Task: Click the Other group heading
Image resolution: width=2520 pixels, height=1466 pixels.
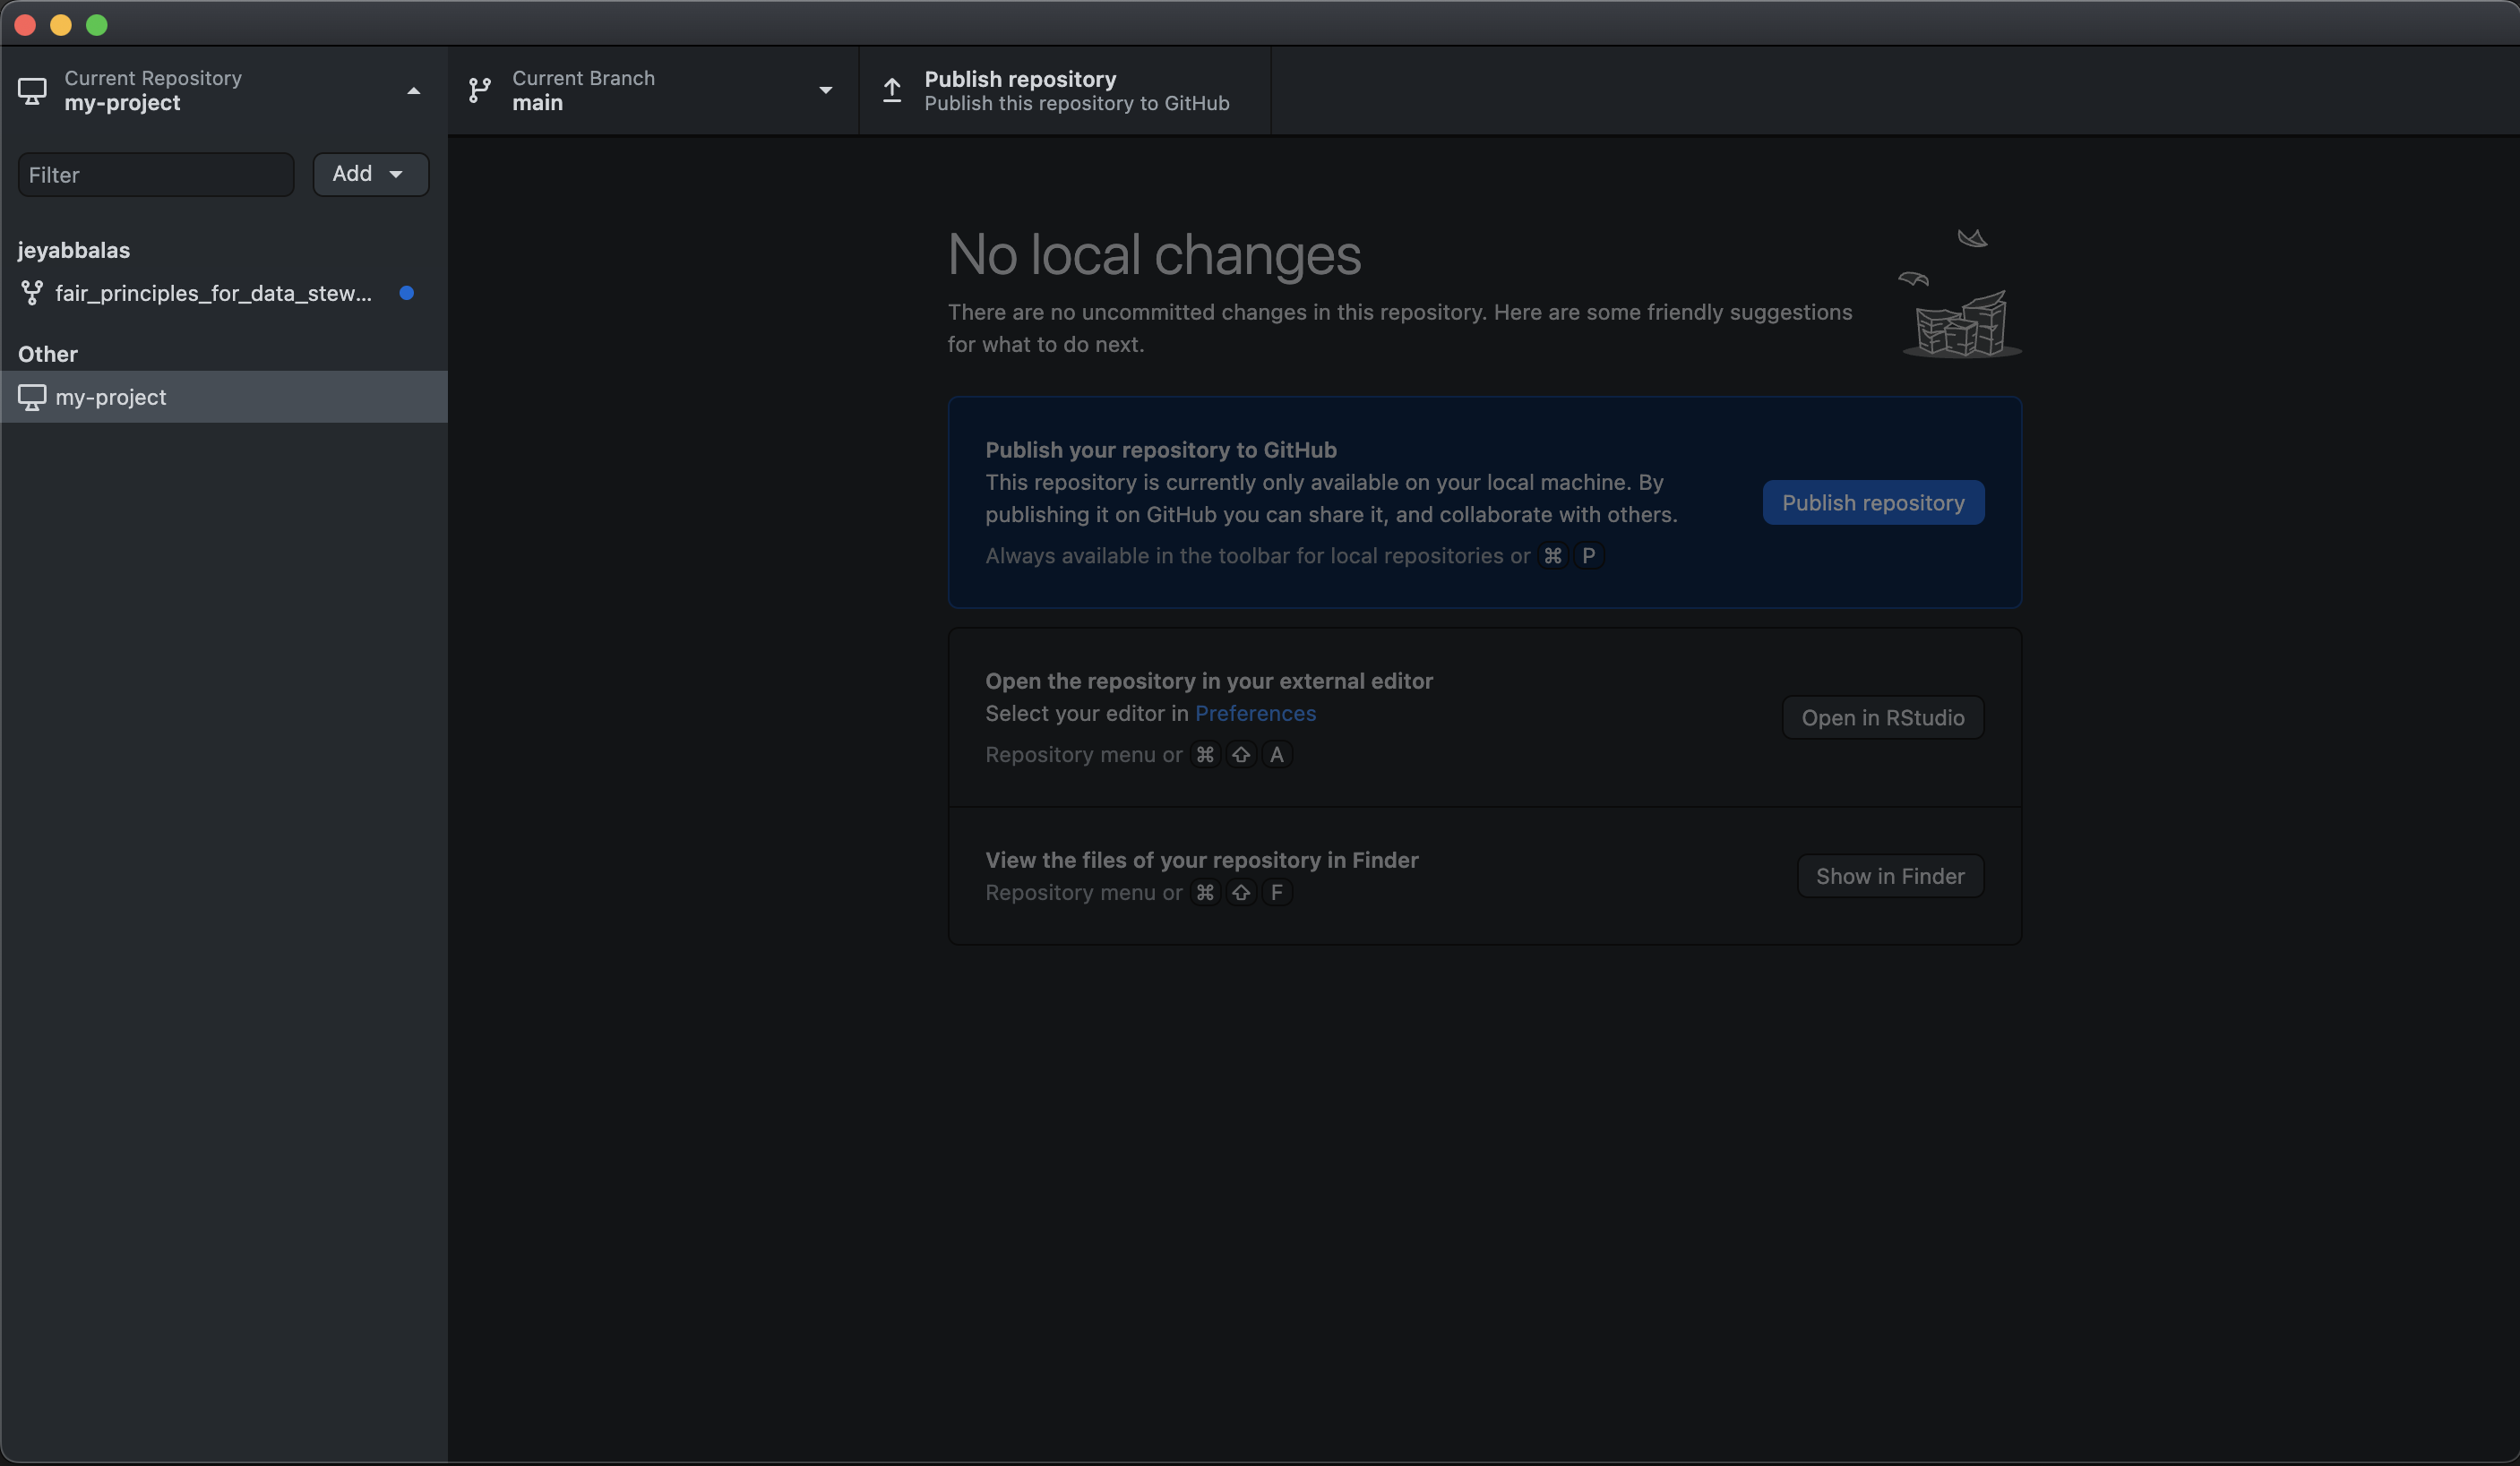Action: pos(47,354)
